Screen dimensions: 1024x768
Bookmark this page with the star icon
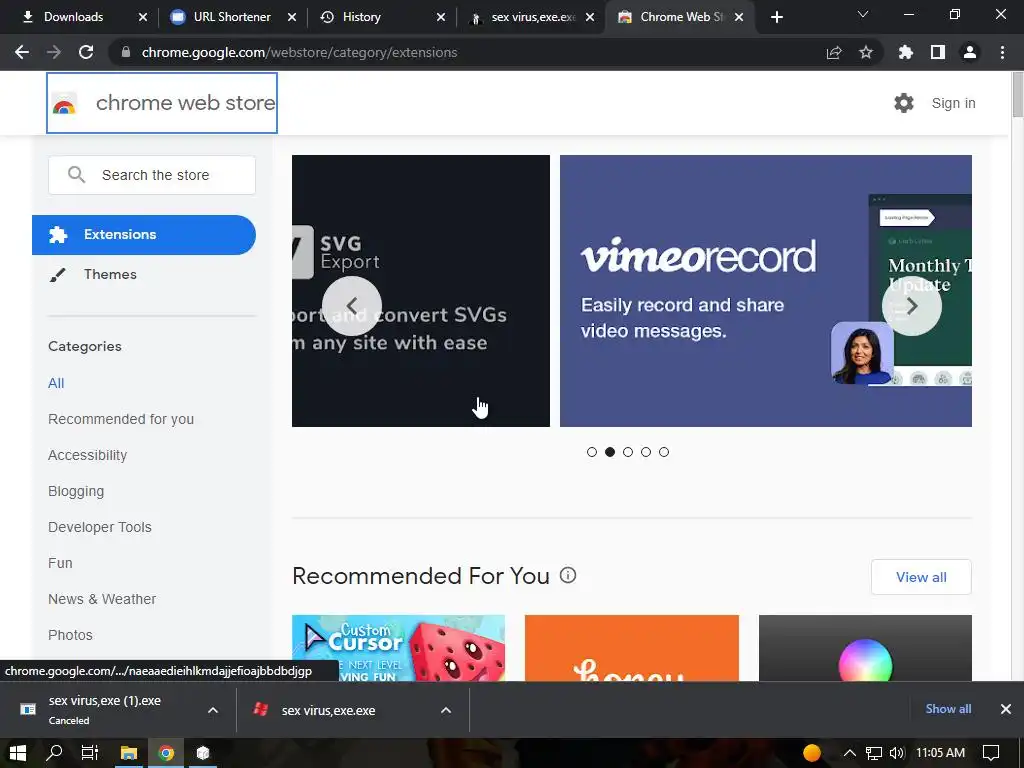tap(866, 52)
